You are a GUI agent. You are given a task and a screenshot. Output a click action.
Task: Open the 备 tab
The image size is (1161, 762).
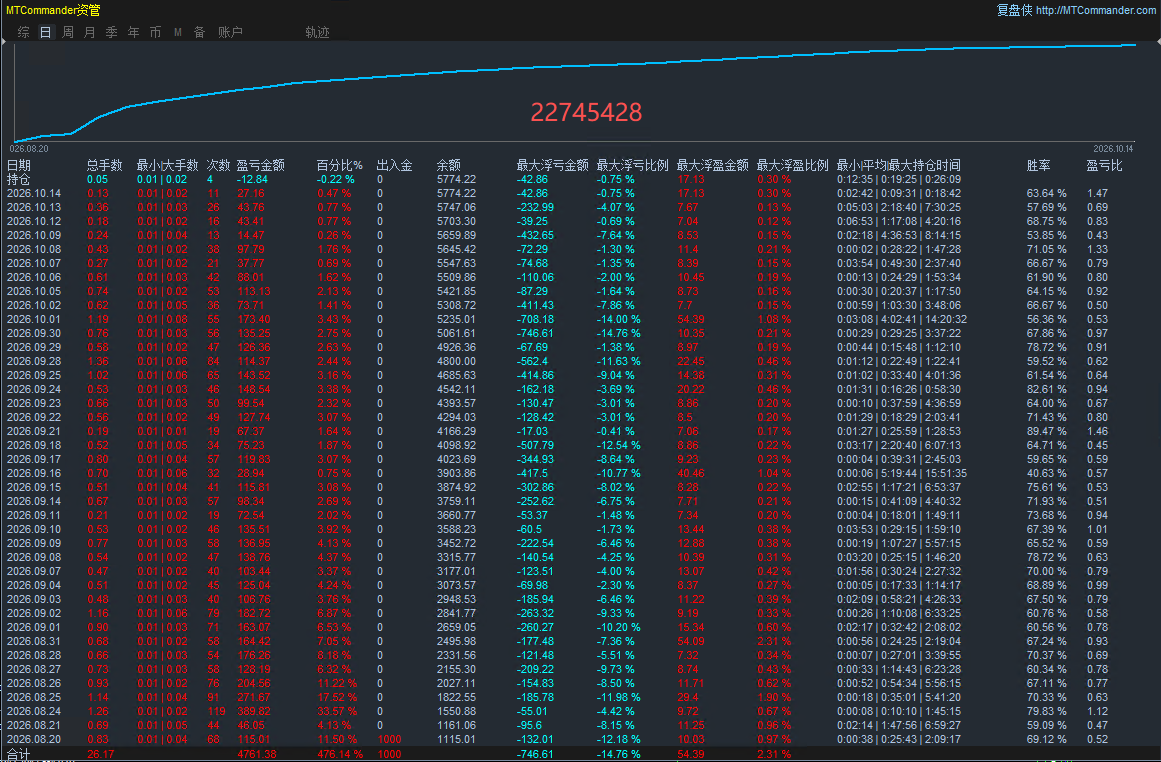[199, 32]
